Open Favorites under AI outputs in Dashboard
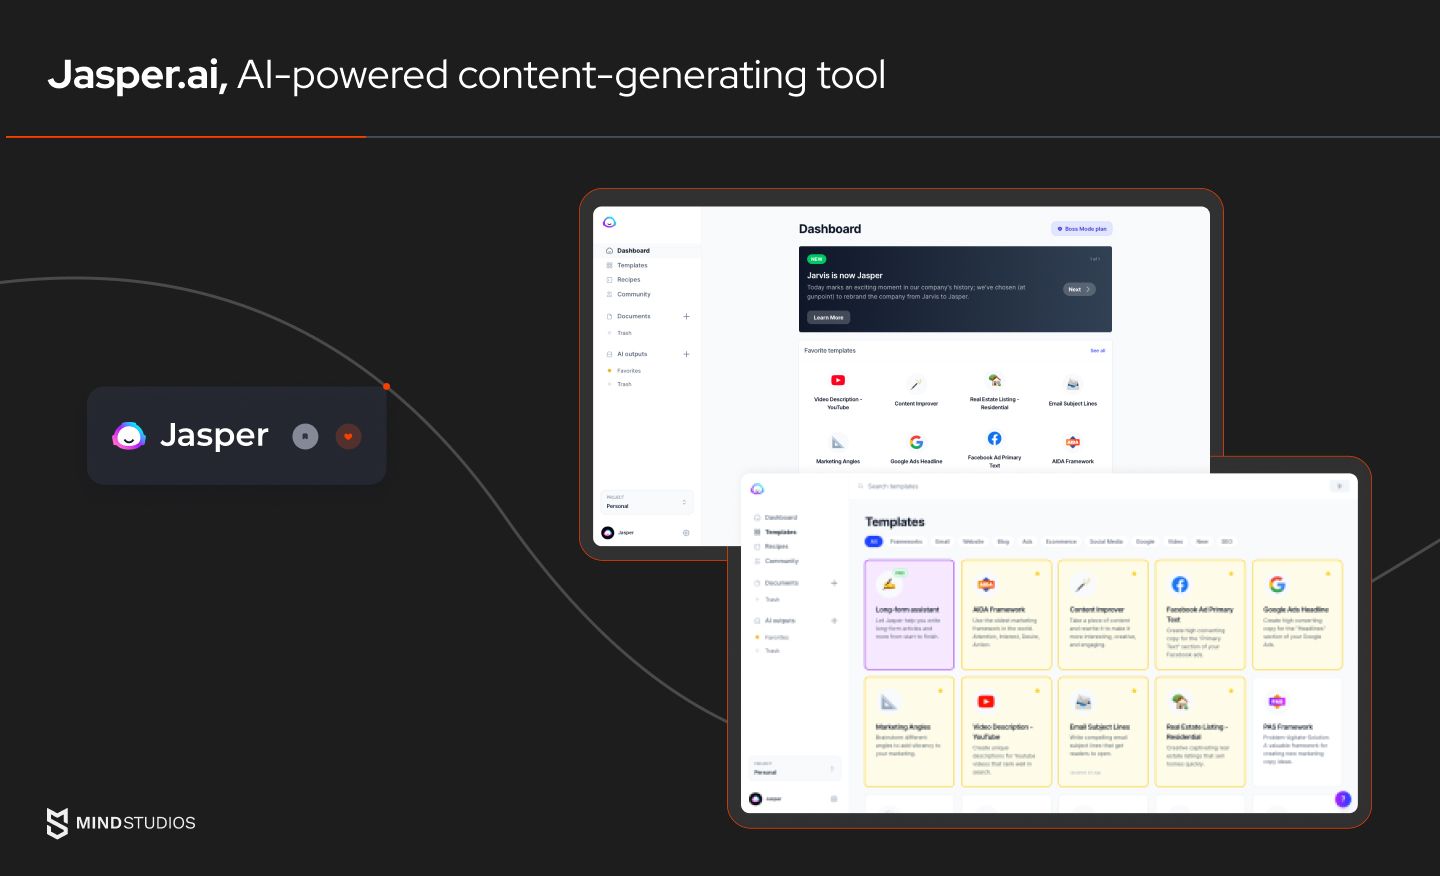Image resolution: width=1440 pixels, height=876 pixels. 628,371
